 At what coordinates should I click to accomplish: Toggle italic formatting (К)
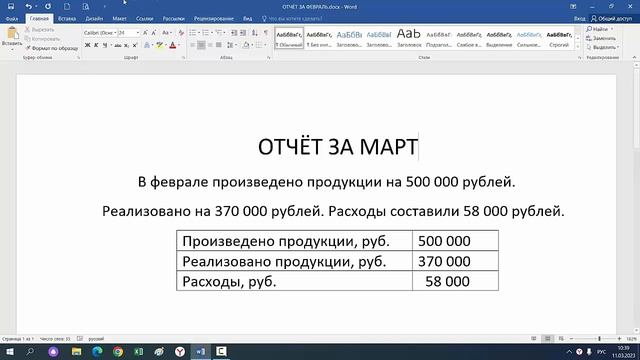(x=96, y=45)
